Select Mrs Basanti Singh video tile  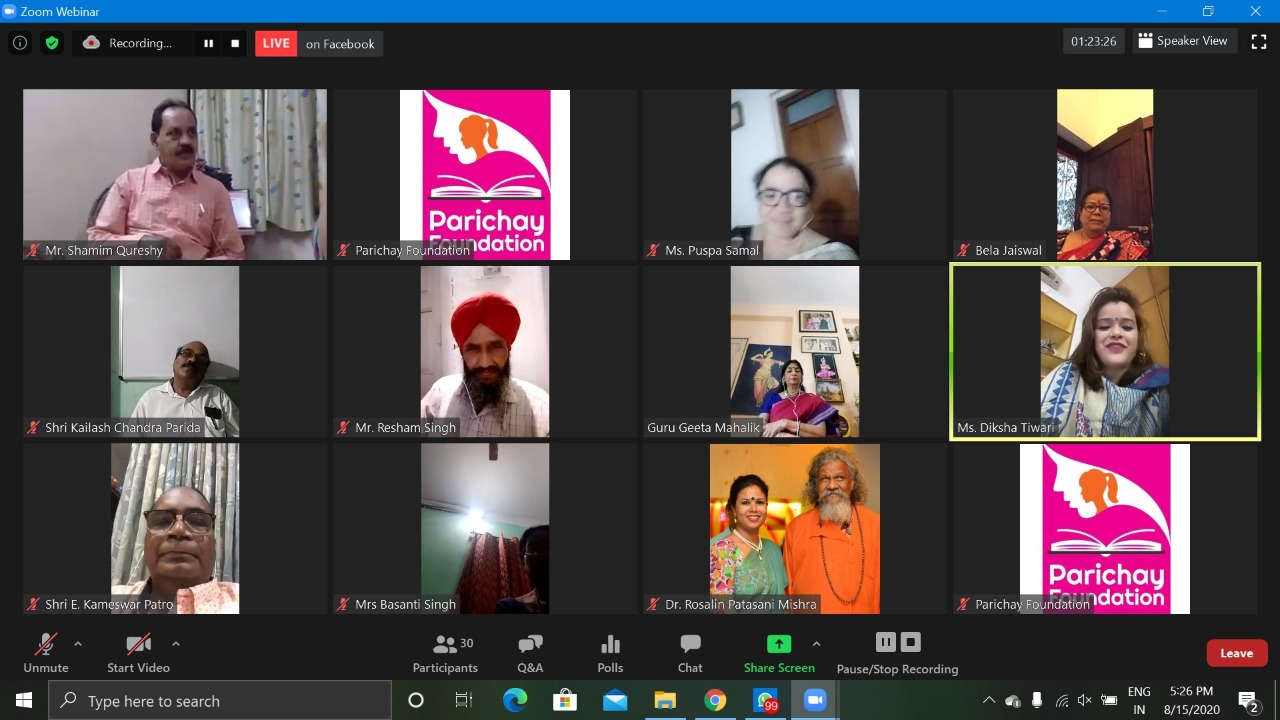[x=485, y=528]
